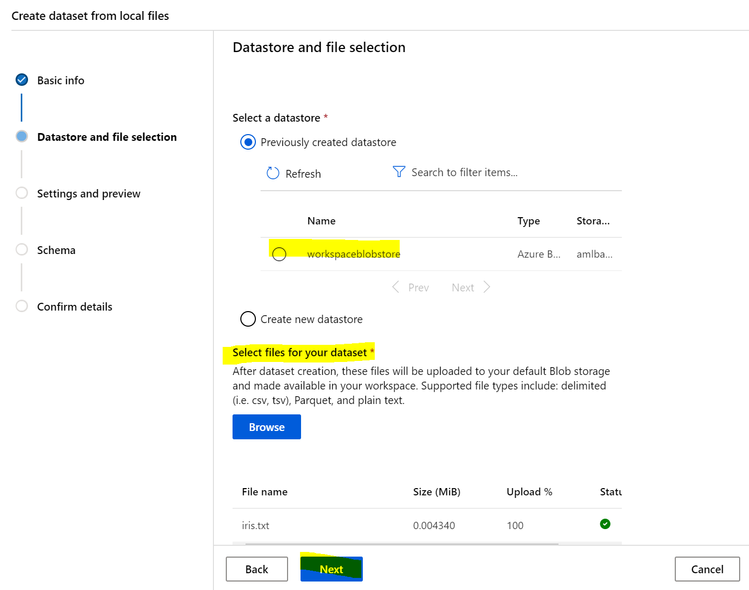Sort by the Name column header

[x=321, y=221]
